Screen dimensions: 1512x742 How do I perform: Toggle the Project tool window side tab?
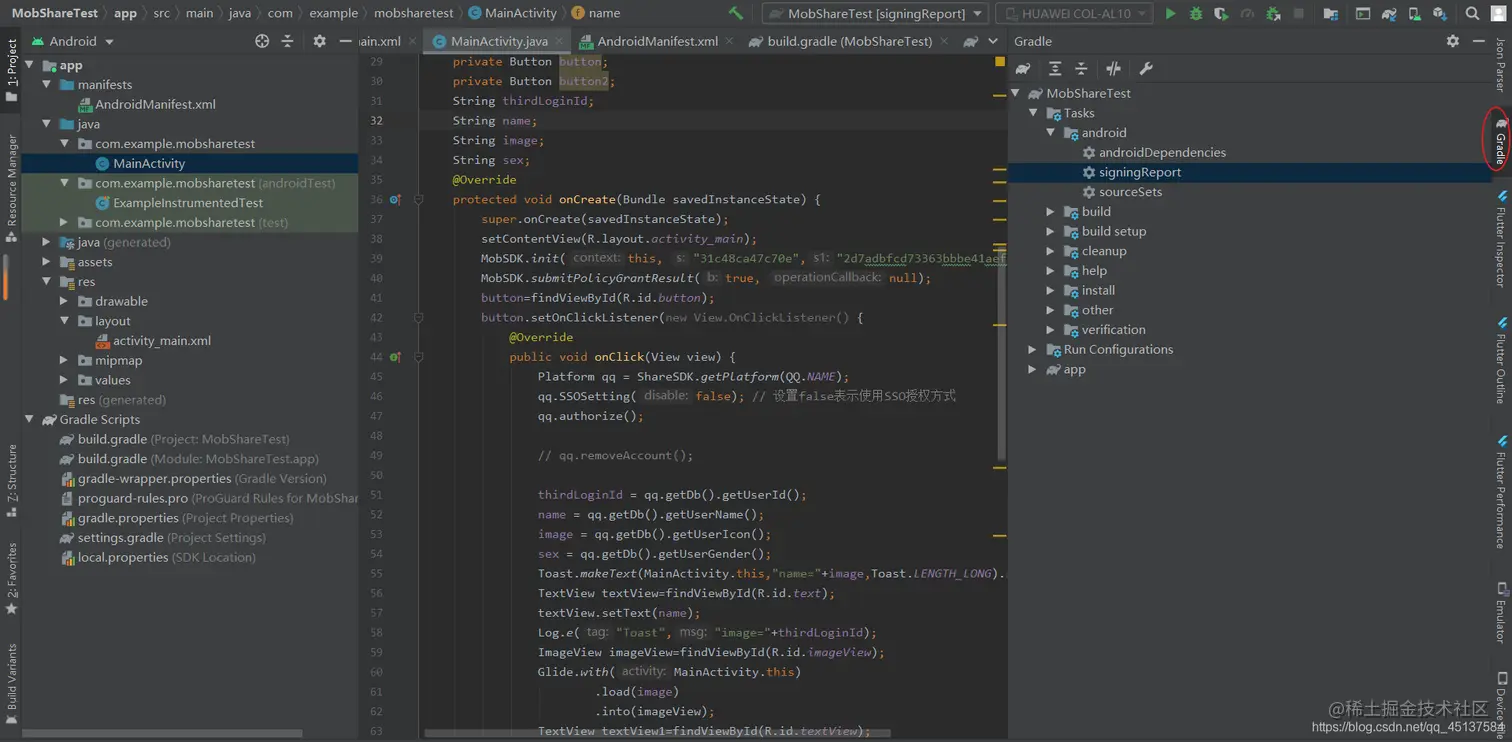[x=12, y=70]
